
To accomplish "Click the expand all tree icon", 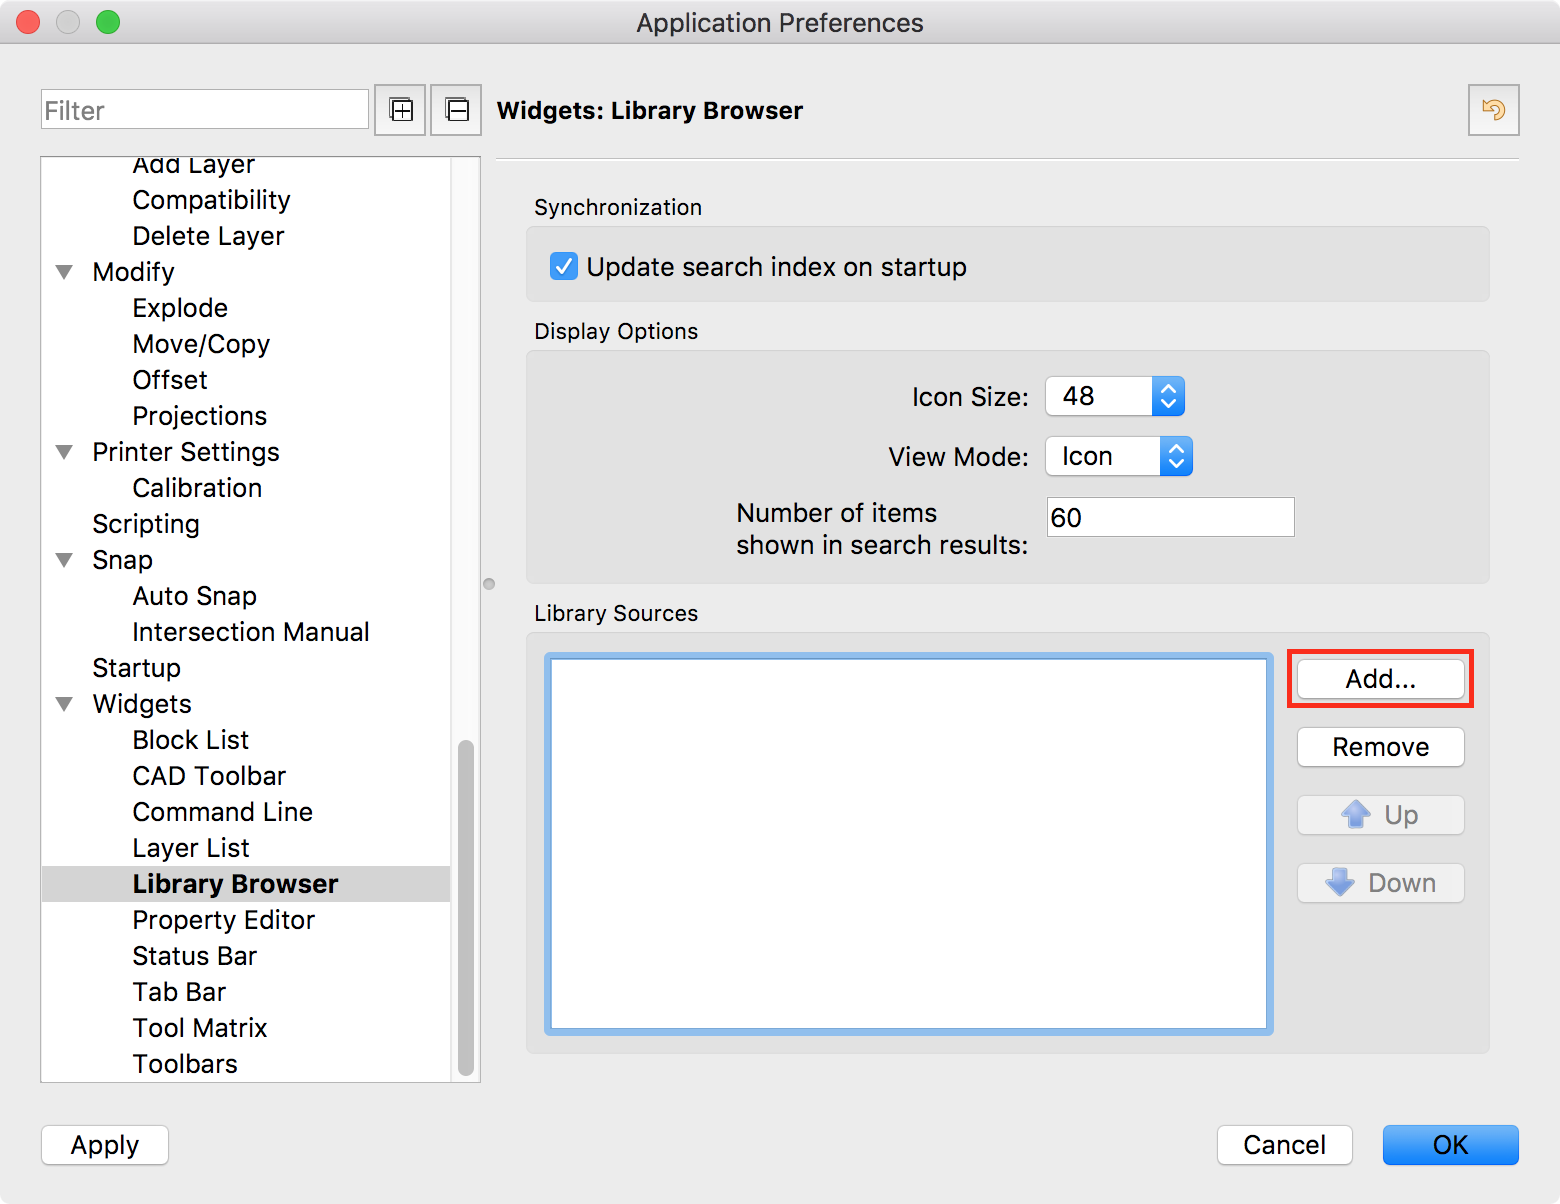I will tap(400, 110).
